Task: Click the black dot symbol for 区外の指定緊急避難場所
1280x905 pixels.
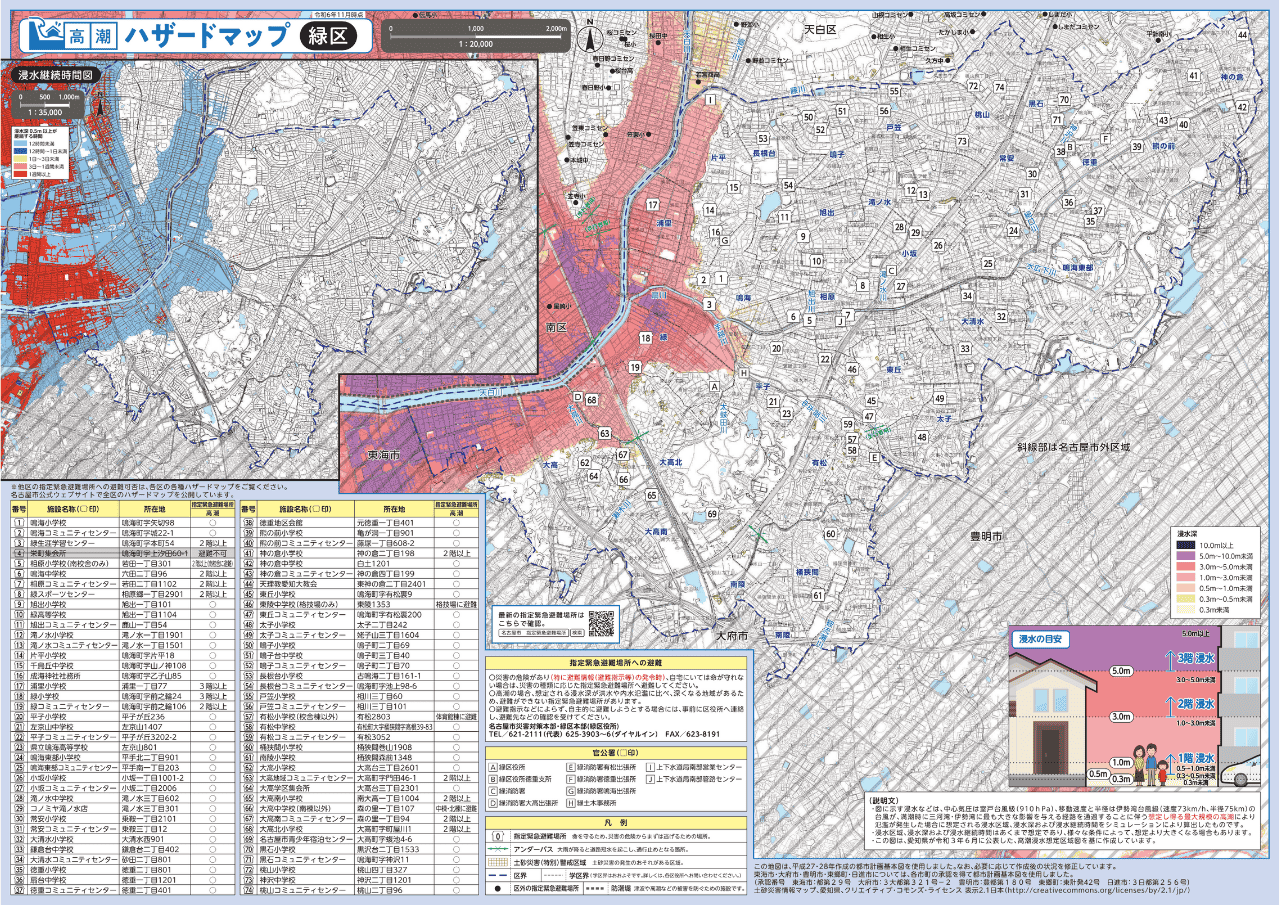Action: 497,887
